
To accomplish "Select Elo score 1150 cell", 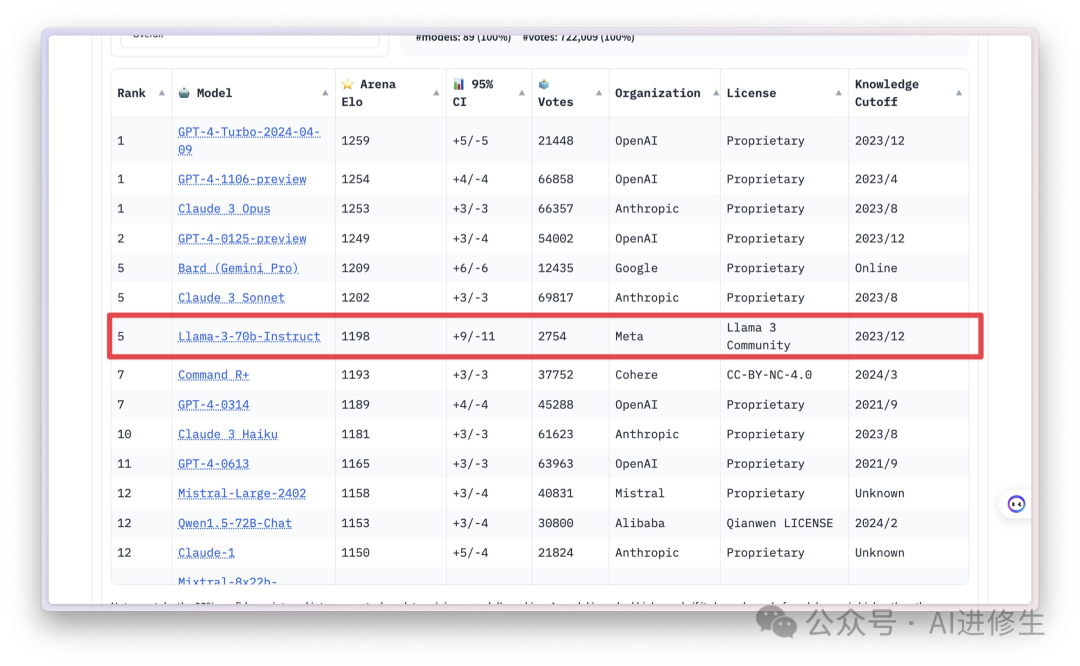I will click(355, 552).
